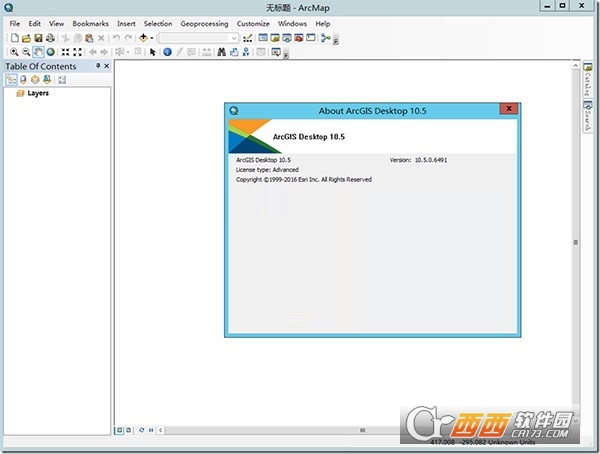Expand the docked Catalog side tab
The image size is (600, 454).
[587, 80]
